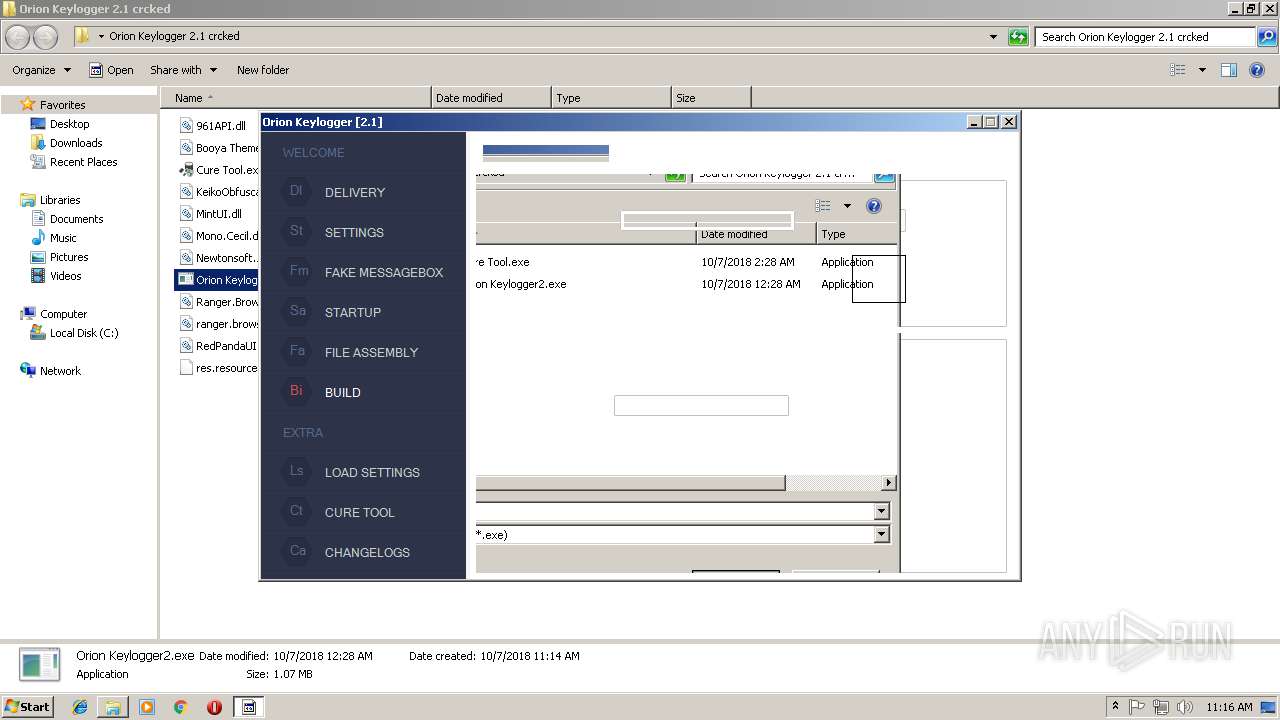Viewport: 1280px width, 720px height.
Task: Click the Action Center flag tray icon
Action: (x=1137, y=707)
